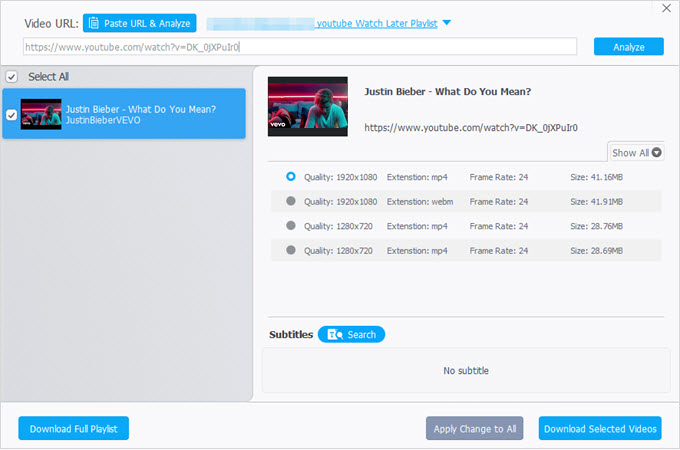The width and height of the screenshot is (680, 450).
Task: Select the Justin Bieber thumbnail in the list
Action: tap(41, 114)
